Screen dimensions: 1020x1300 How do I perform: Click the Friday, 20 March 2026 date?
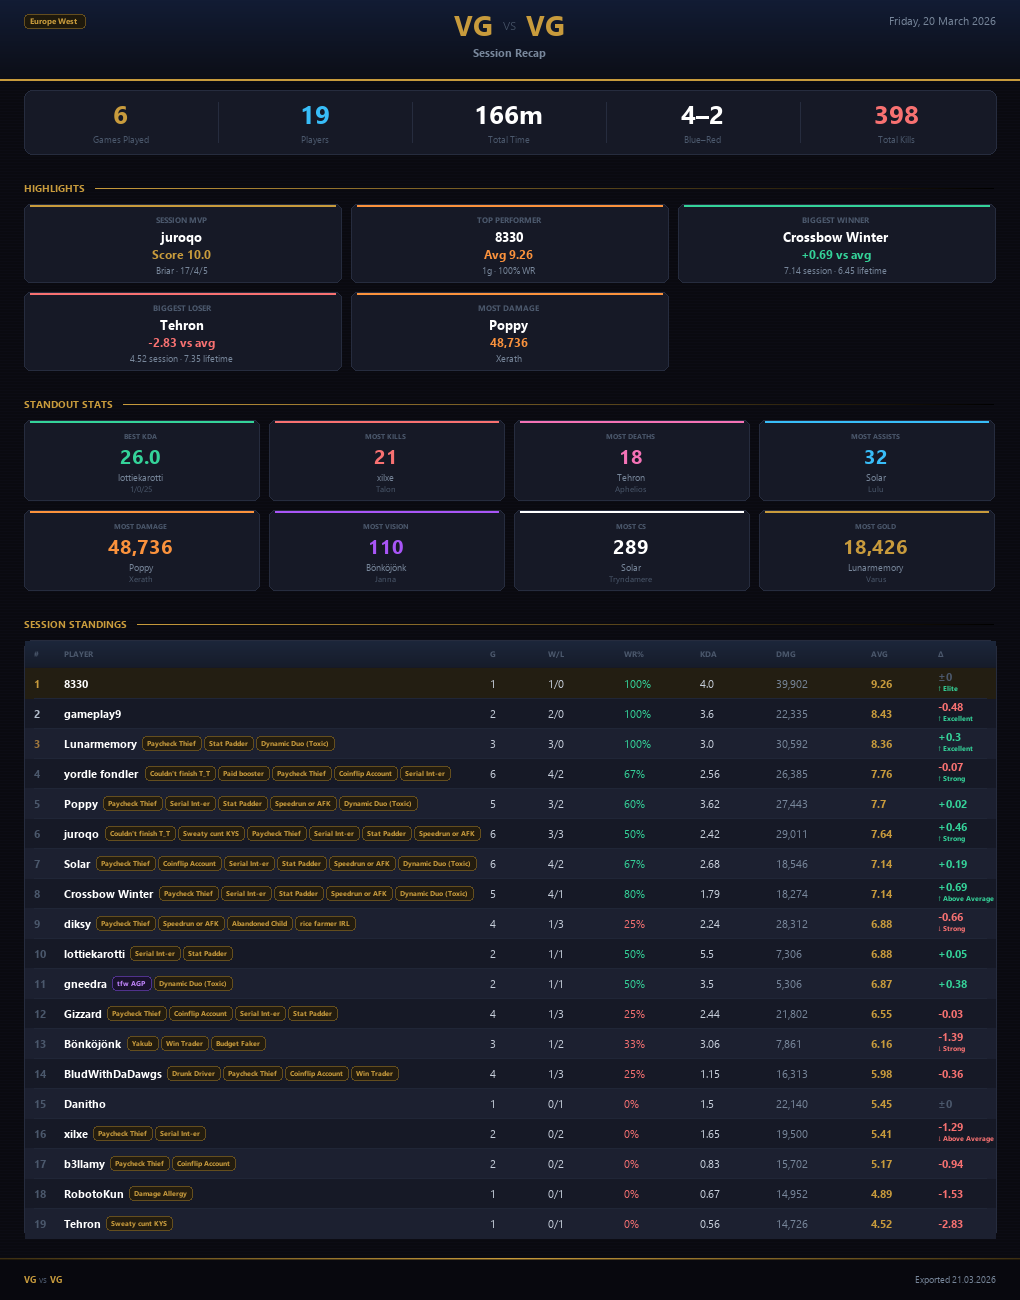coord(942,21)
